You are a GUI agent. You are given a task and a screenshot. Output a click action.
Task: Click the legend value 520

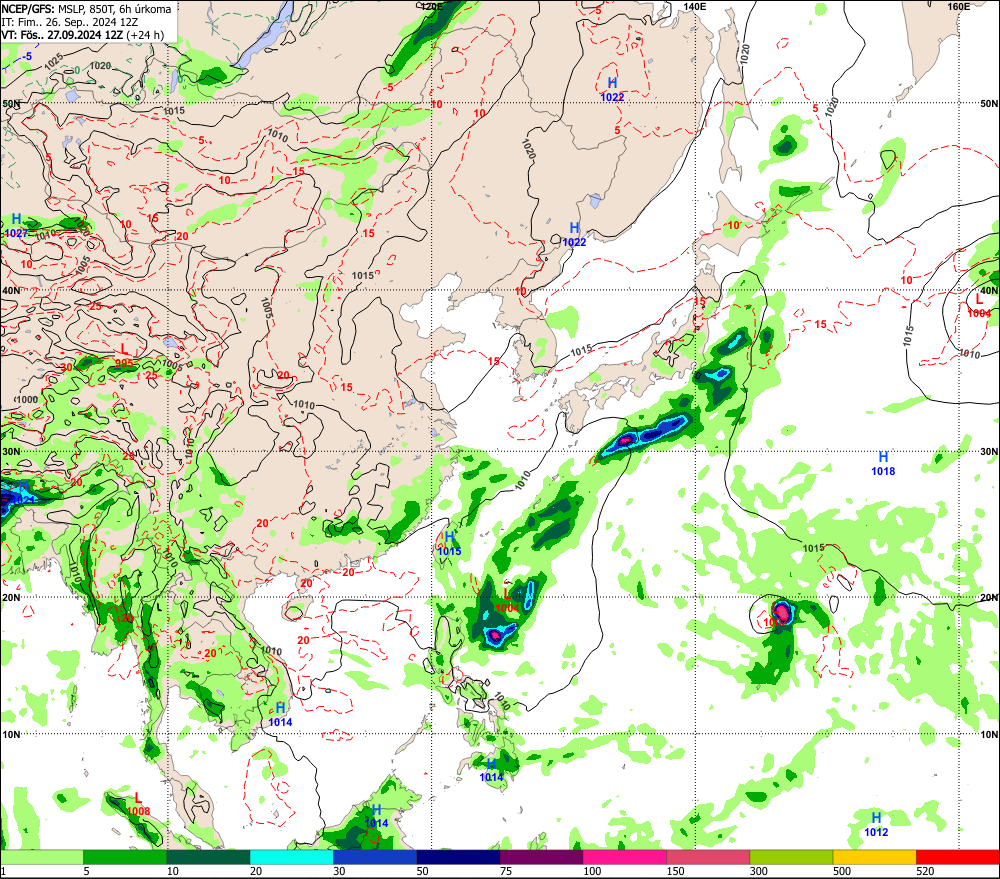(x=925, y=871)
